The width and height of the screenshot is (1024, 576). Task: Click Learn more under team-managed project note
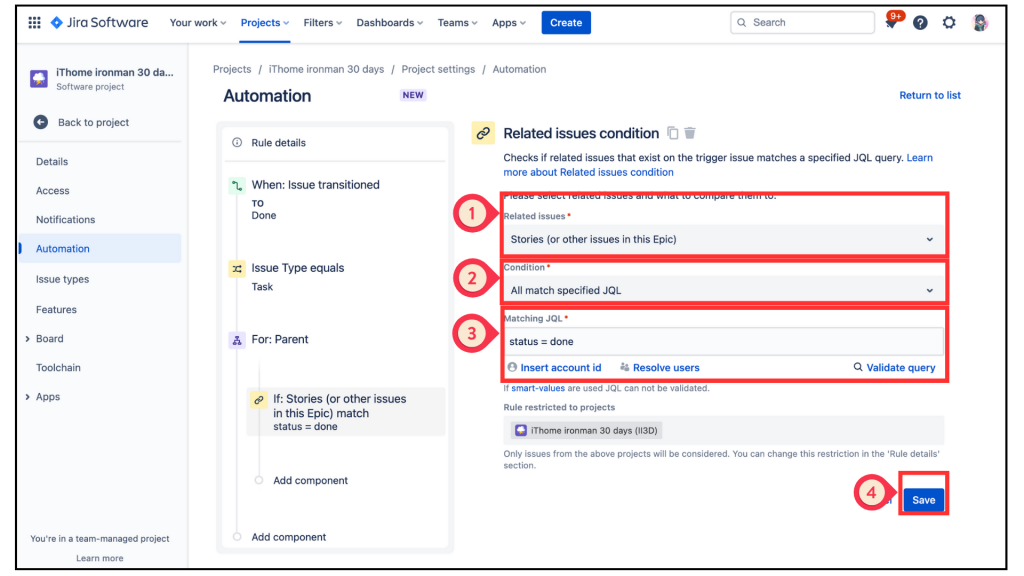99,558
